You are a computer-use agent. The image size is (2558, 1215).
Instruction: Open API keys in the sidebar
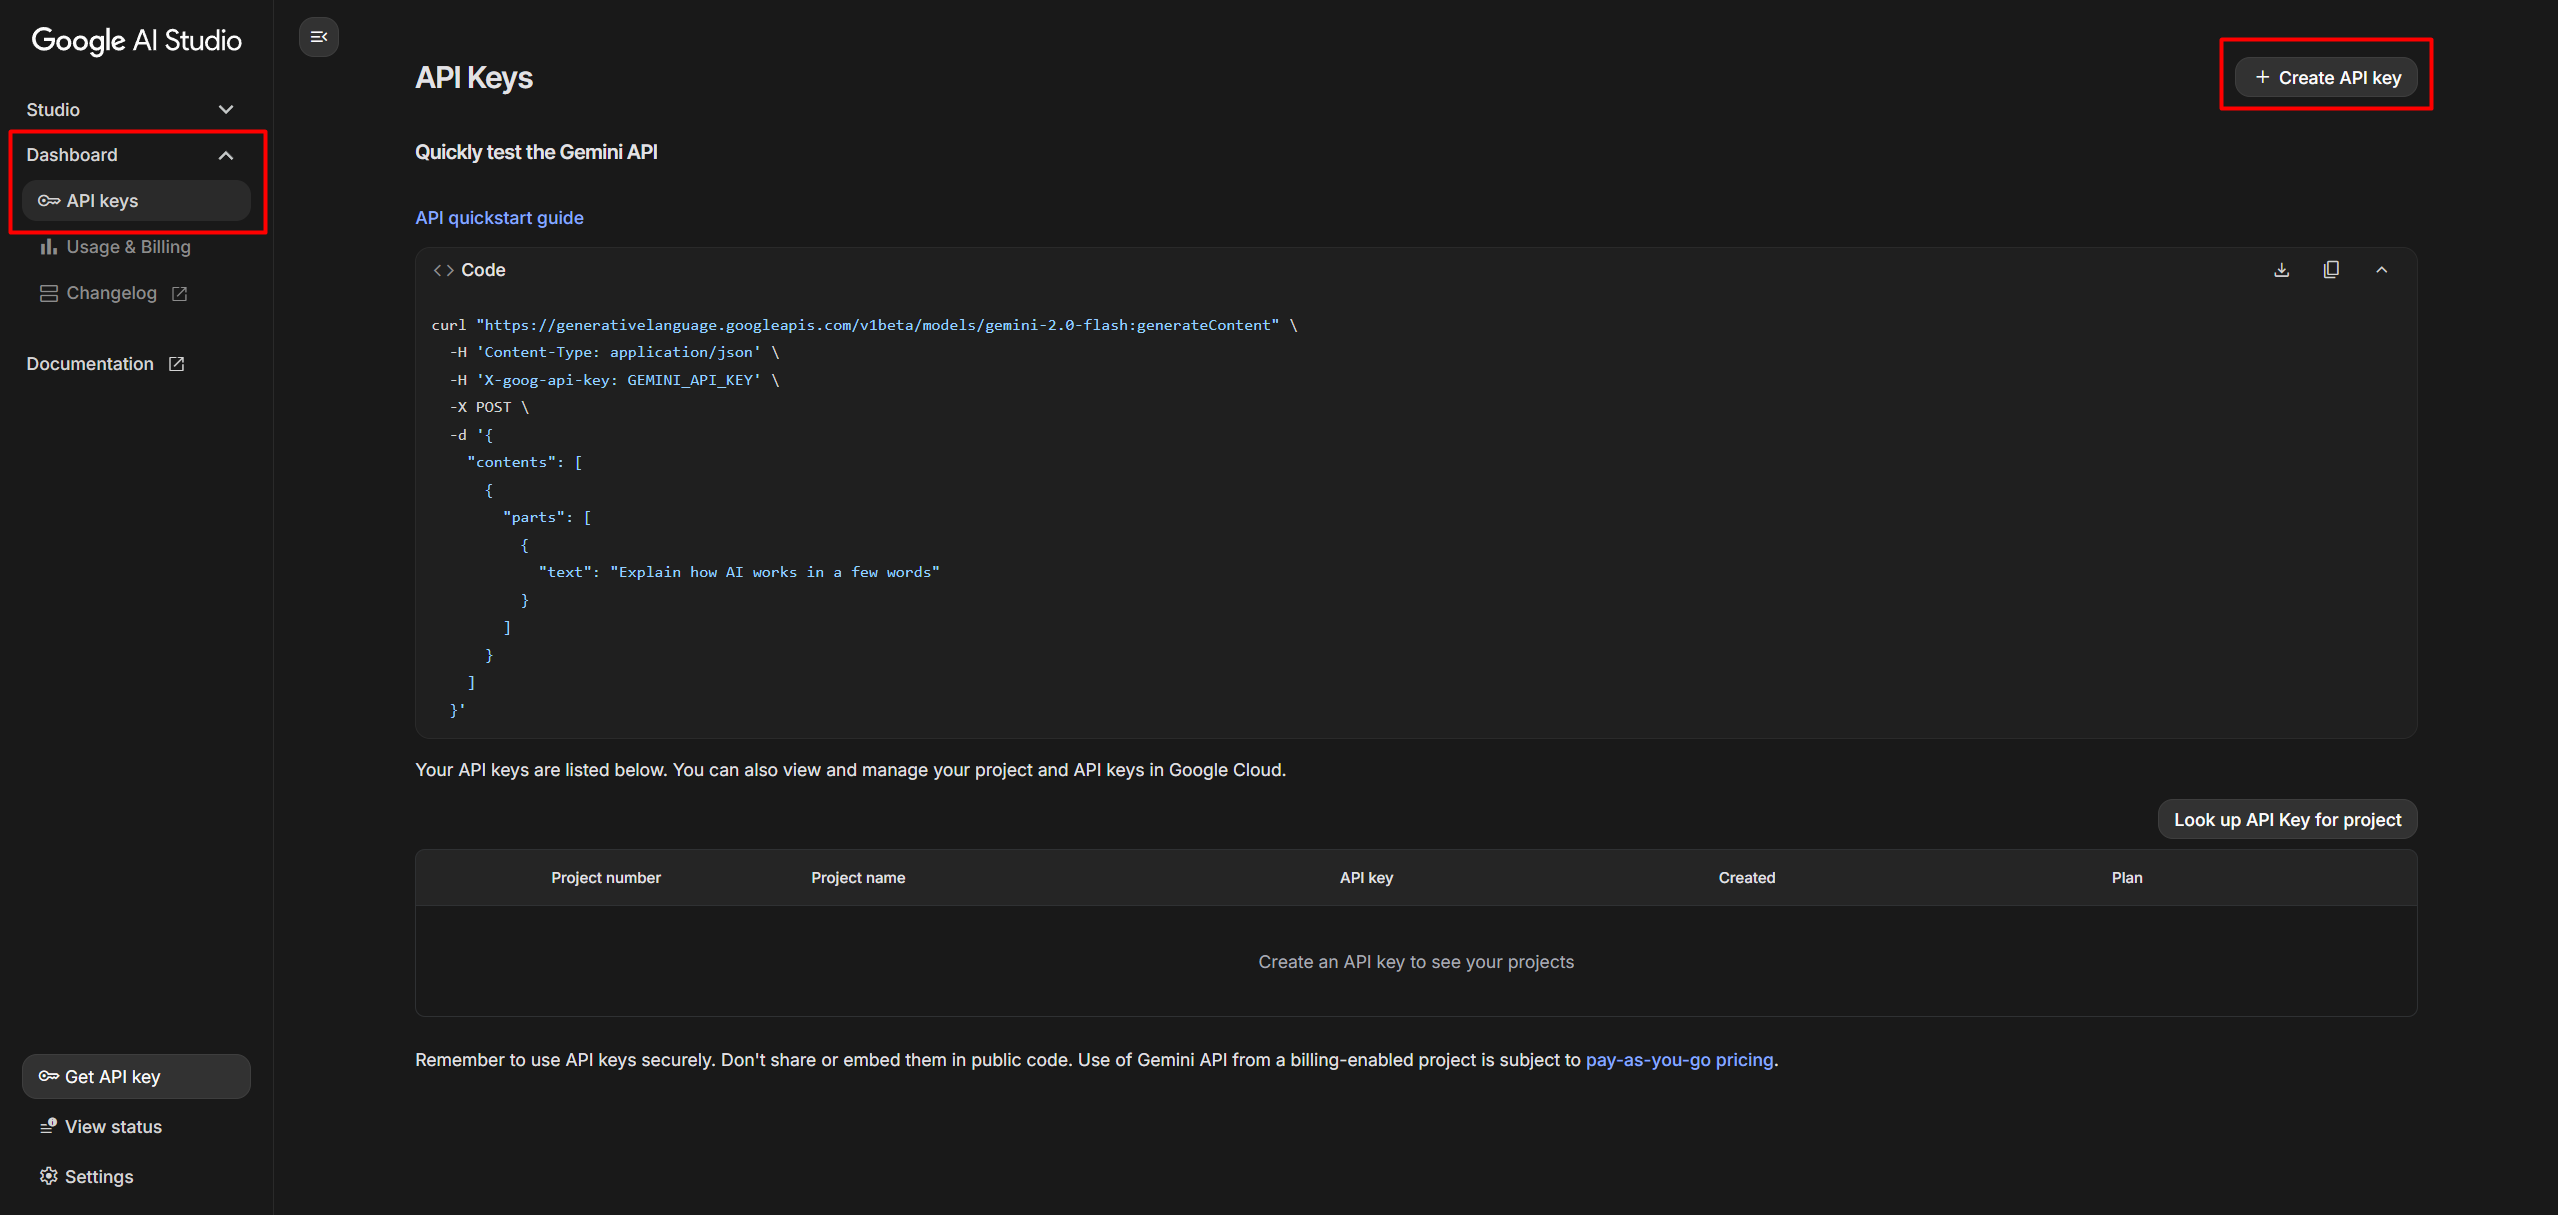click(x=102, y=201)
